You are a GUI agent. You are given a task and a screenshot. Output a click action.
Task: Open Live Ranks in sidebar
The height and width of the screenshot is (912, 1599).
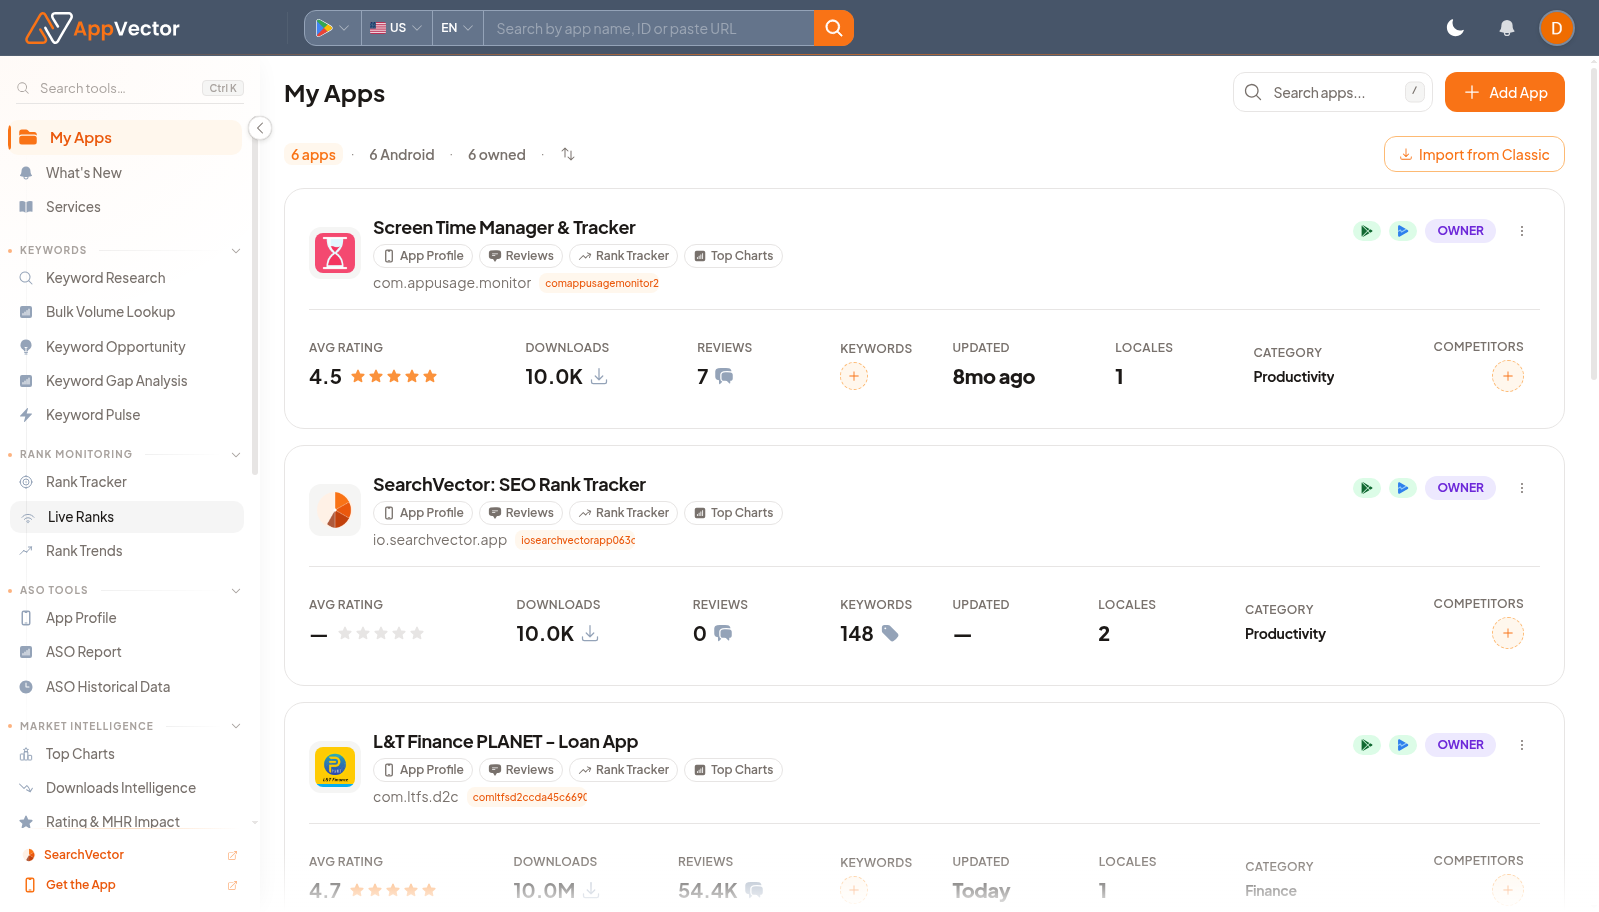pos(126,517)
